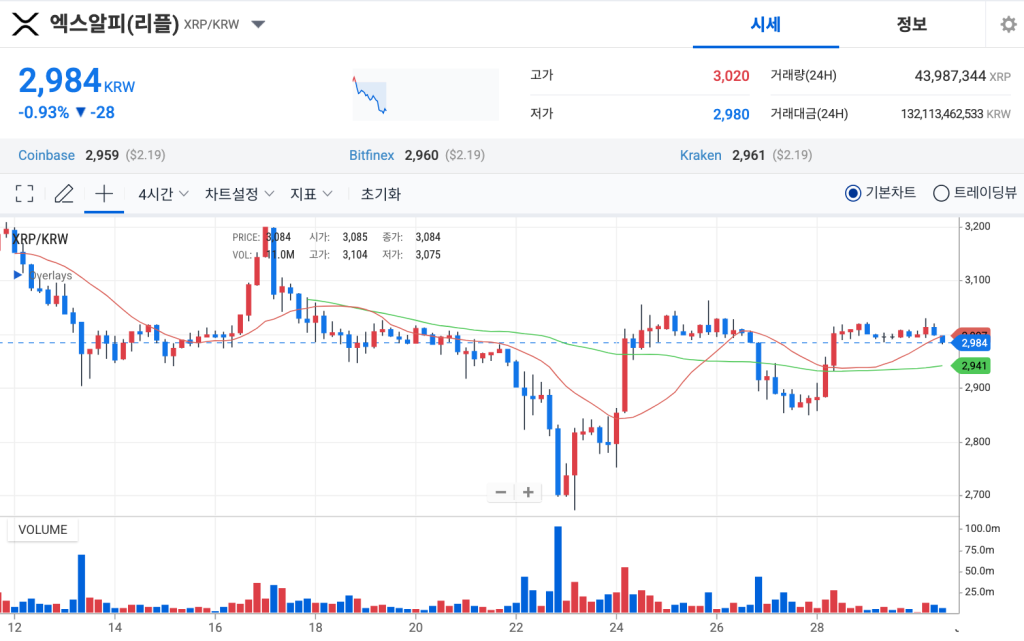
Task: Open the settings gear icon
Action: (1008, 24)
